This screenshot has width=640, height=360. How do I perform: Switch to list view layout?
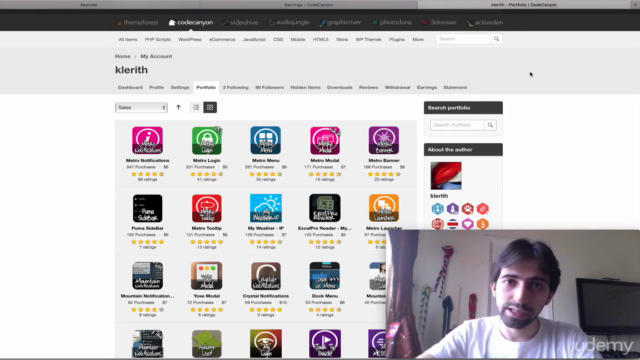pyautogui.click(x=196, y=107)
